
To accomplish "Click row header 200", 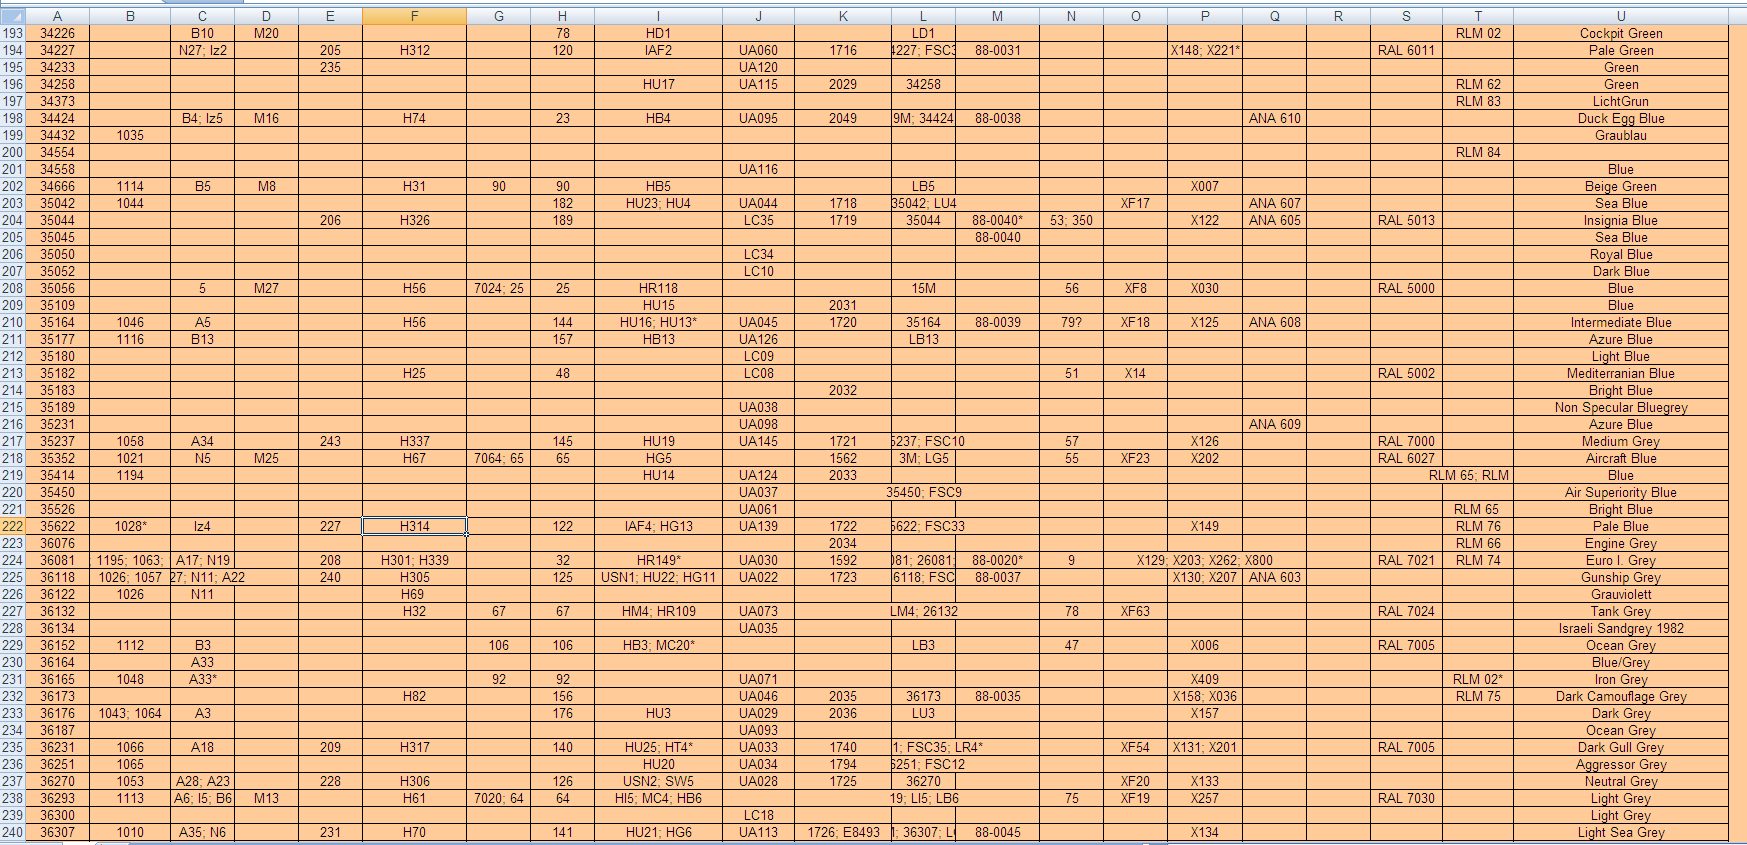I will click(x=12, y=152).
